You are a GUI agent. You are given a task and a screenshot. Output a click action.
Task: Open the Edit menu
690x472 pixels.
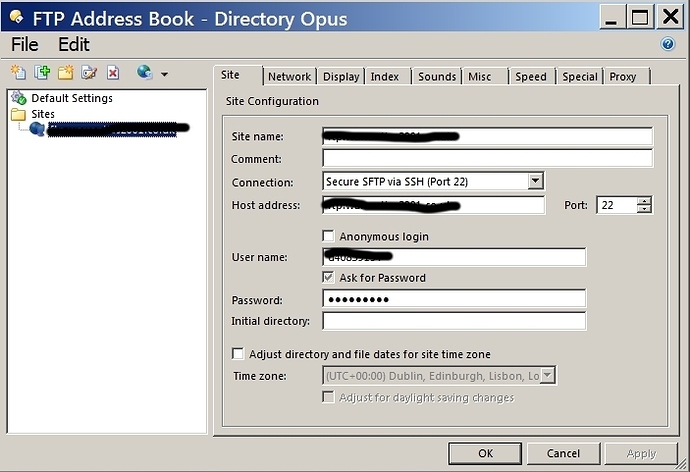click(73, 44)
